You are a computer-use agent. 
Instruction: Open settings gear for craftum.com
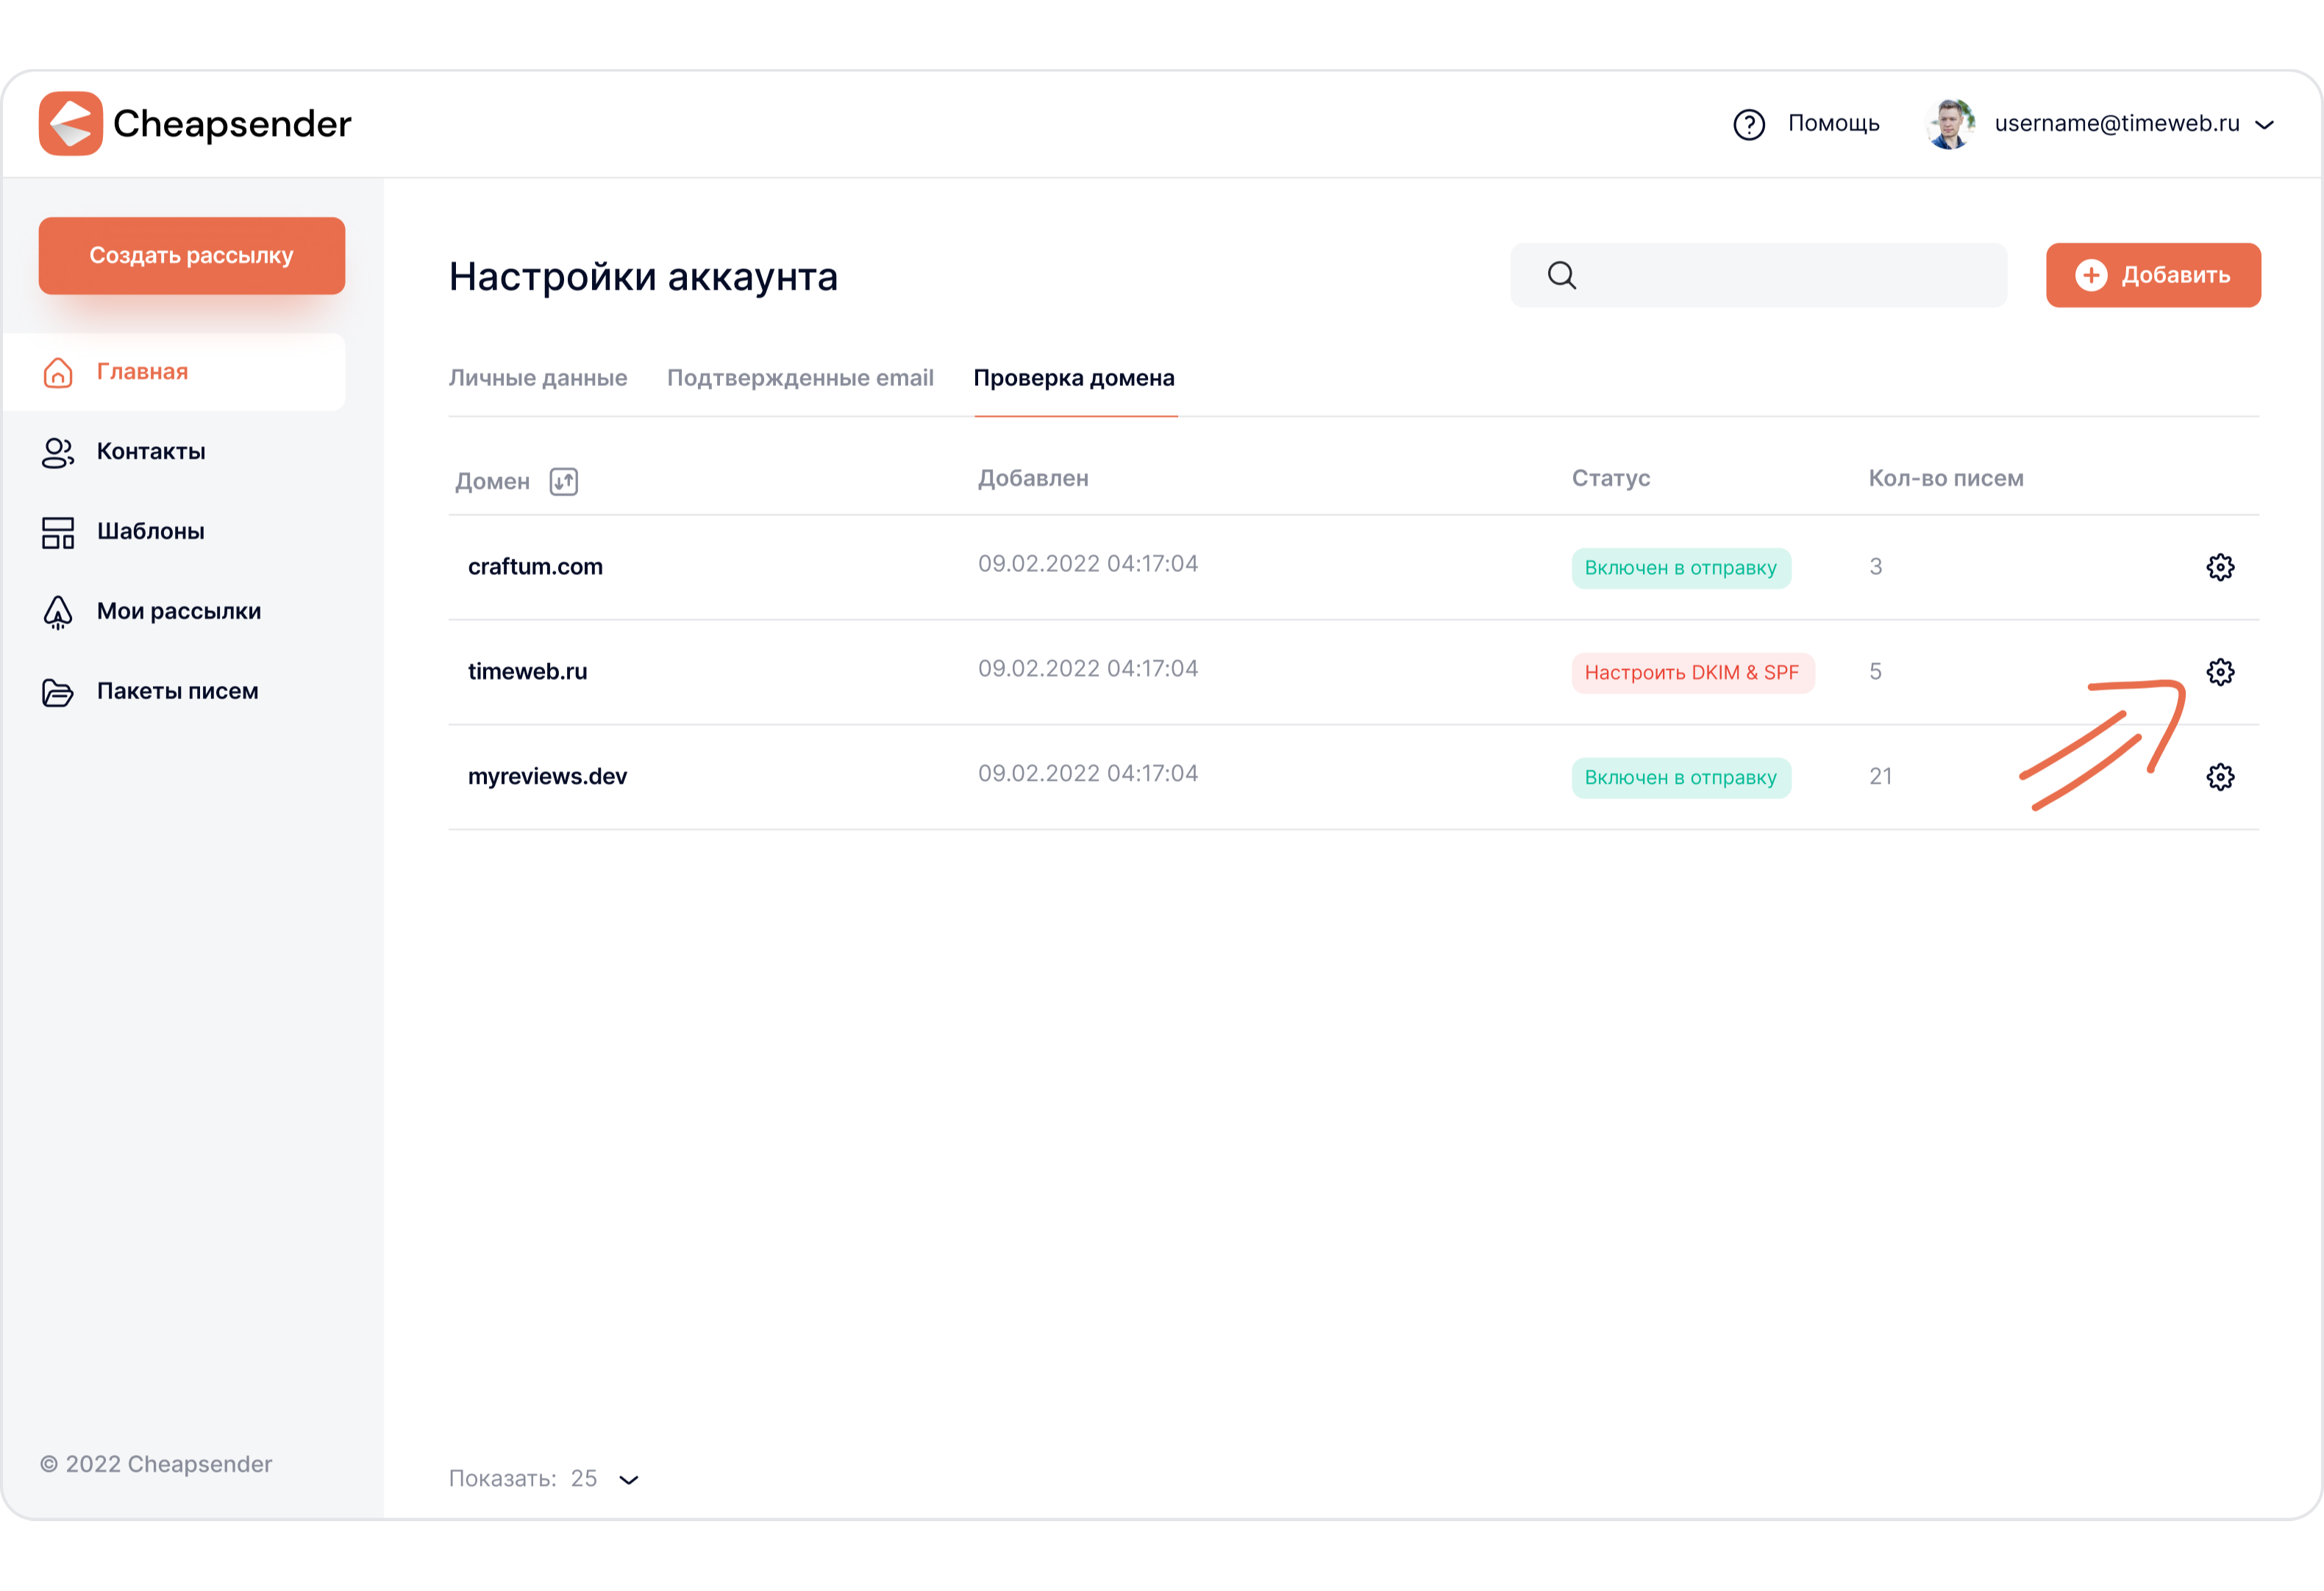[x=2220, y=568]
